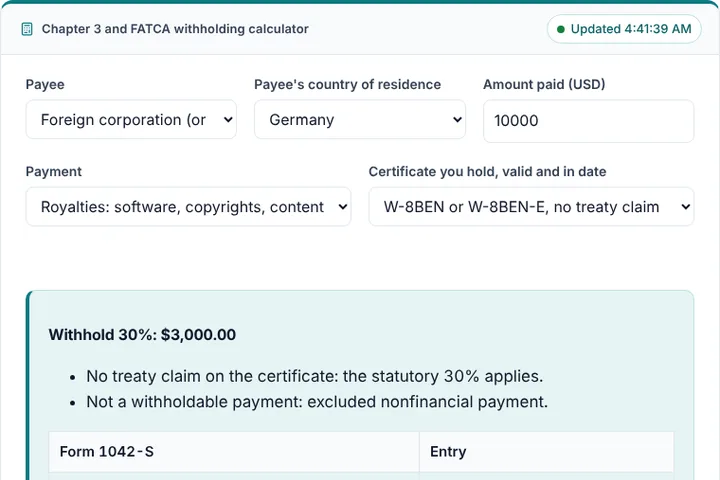
Task: Open the Payment type dropdown
Action: pyautogui.click(x=188, y=207)
